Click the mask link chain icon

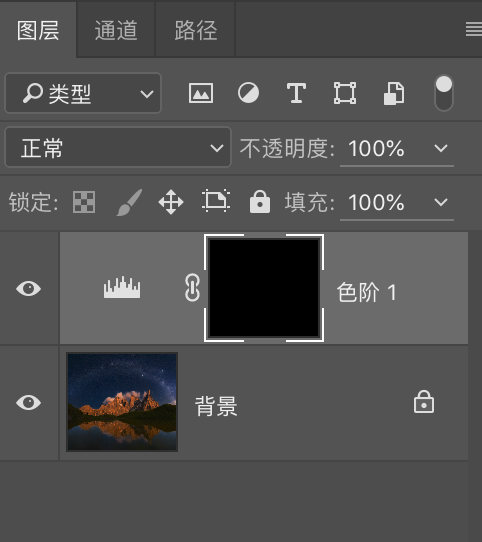point(192,288)
